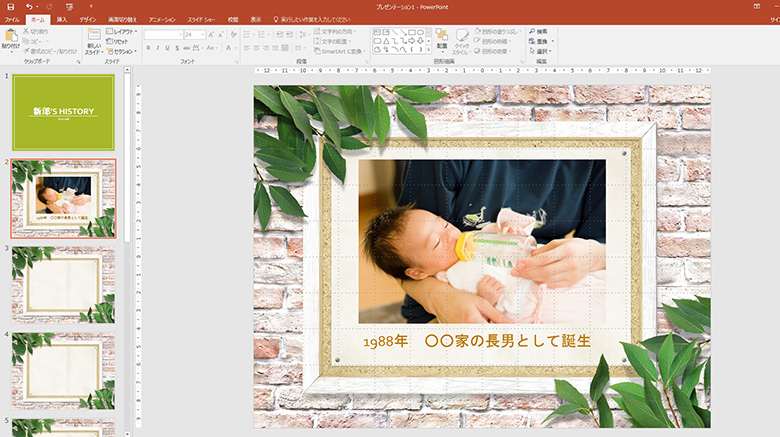The height and width of the screenshot is (437, 780).
Task: Click the Save icon in quick access toolbar
Action: click(10, 6)
